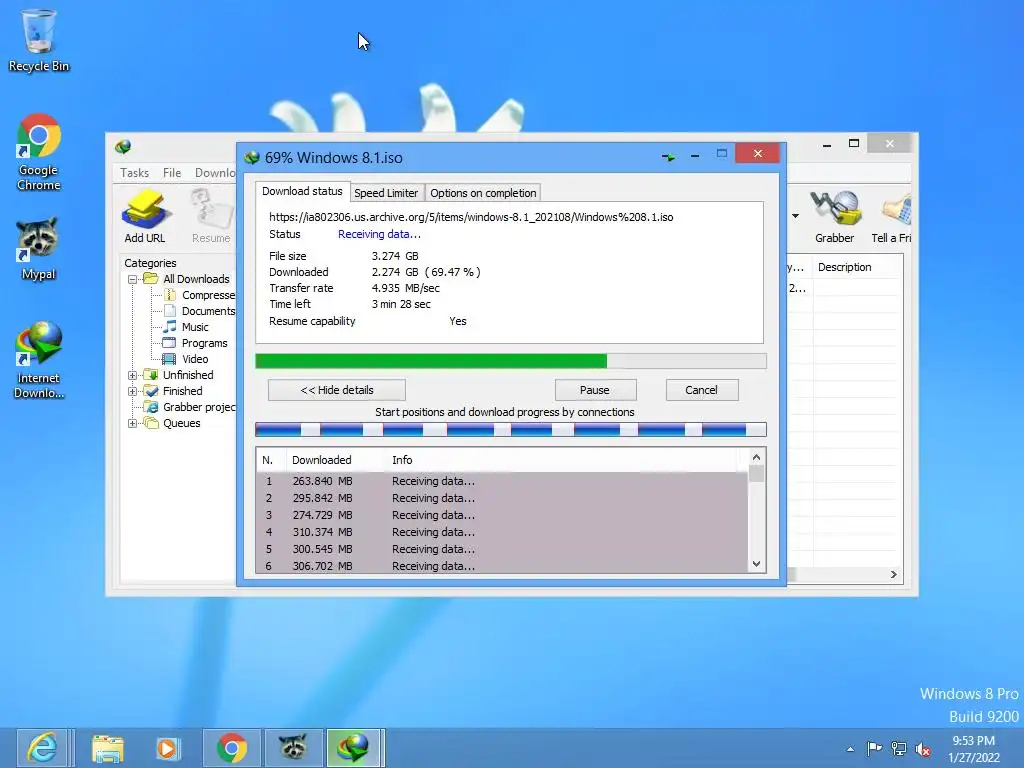Select connection row 1 with 263.840 MB
1024x768 pixels.
[x=502, y=481]
